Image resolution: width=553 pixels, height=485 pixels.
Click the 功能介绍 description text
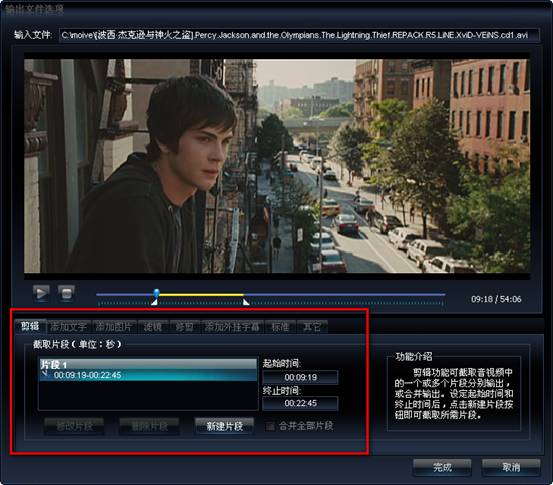pyautogui.click(x=454, y=394)
